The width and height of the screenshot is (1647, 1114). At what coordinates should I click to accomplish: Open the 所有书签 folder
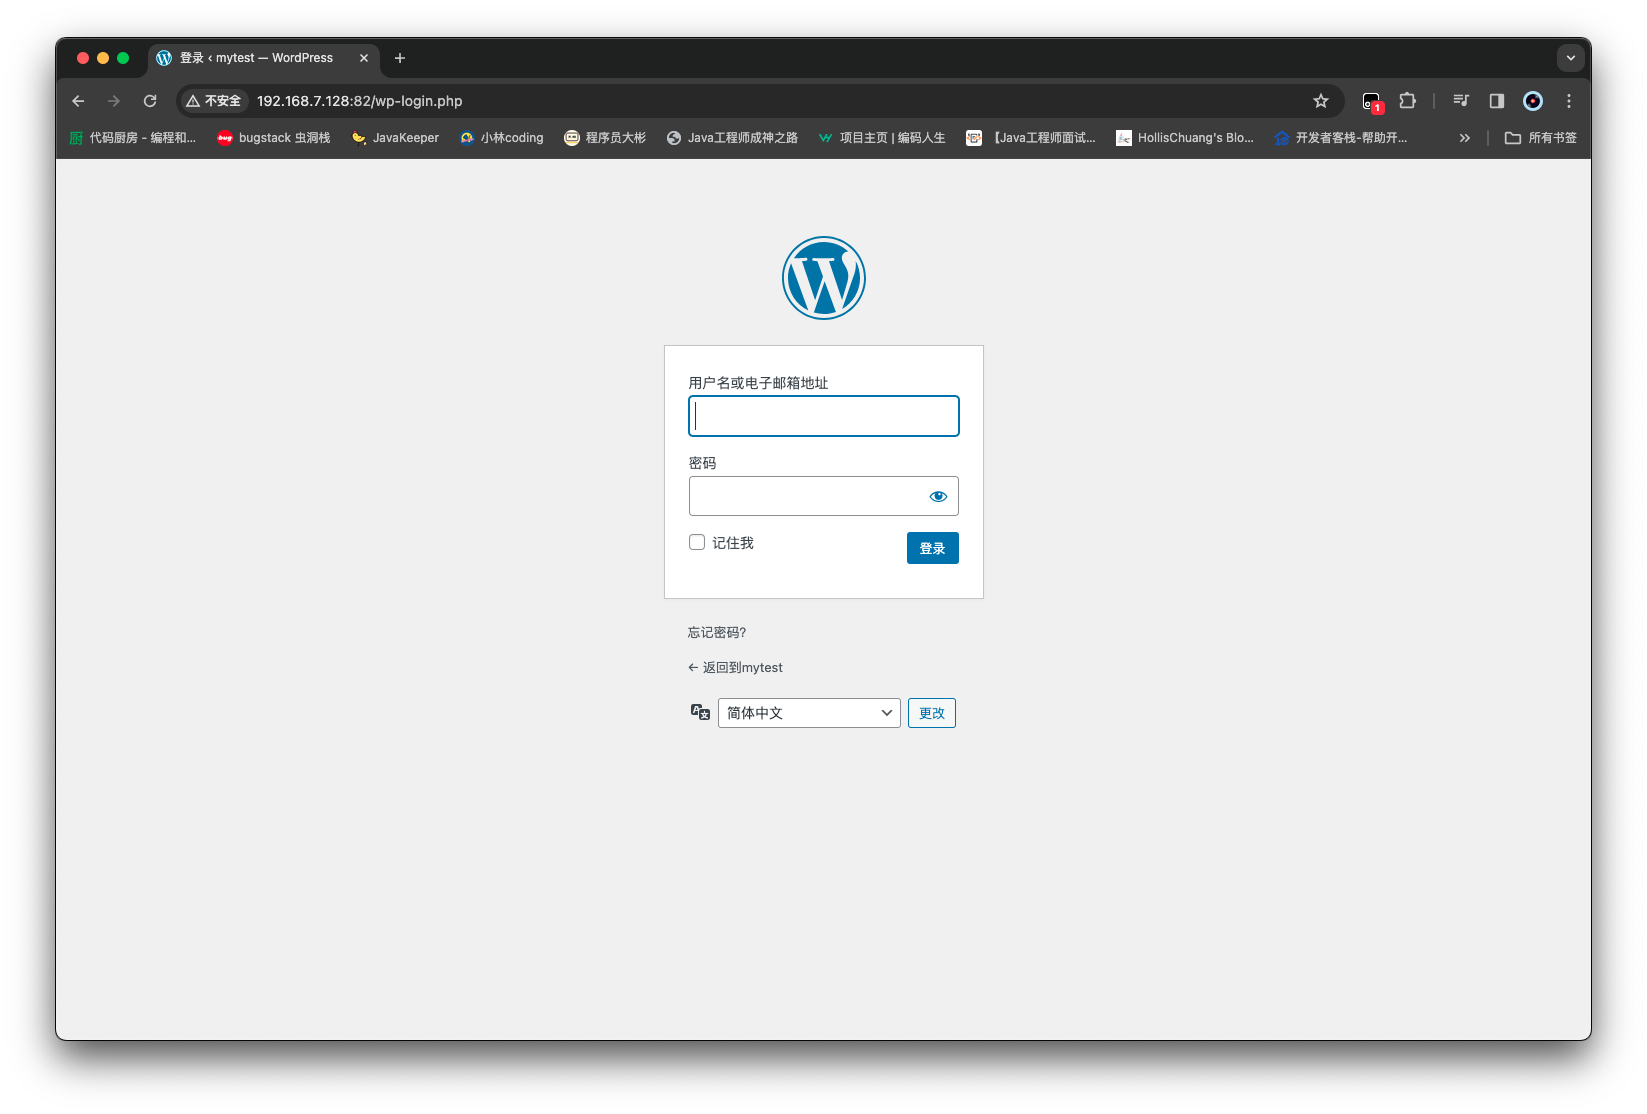click(x=1541, y=138)
